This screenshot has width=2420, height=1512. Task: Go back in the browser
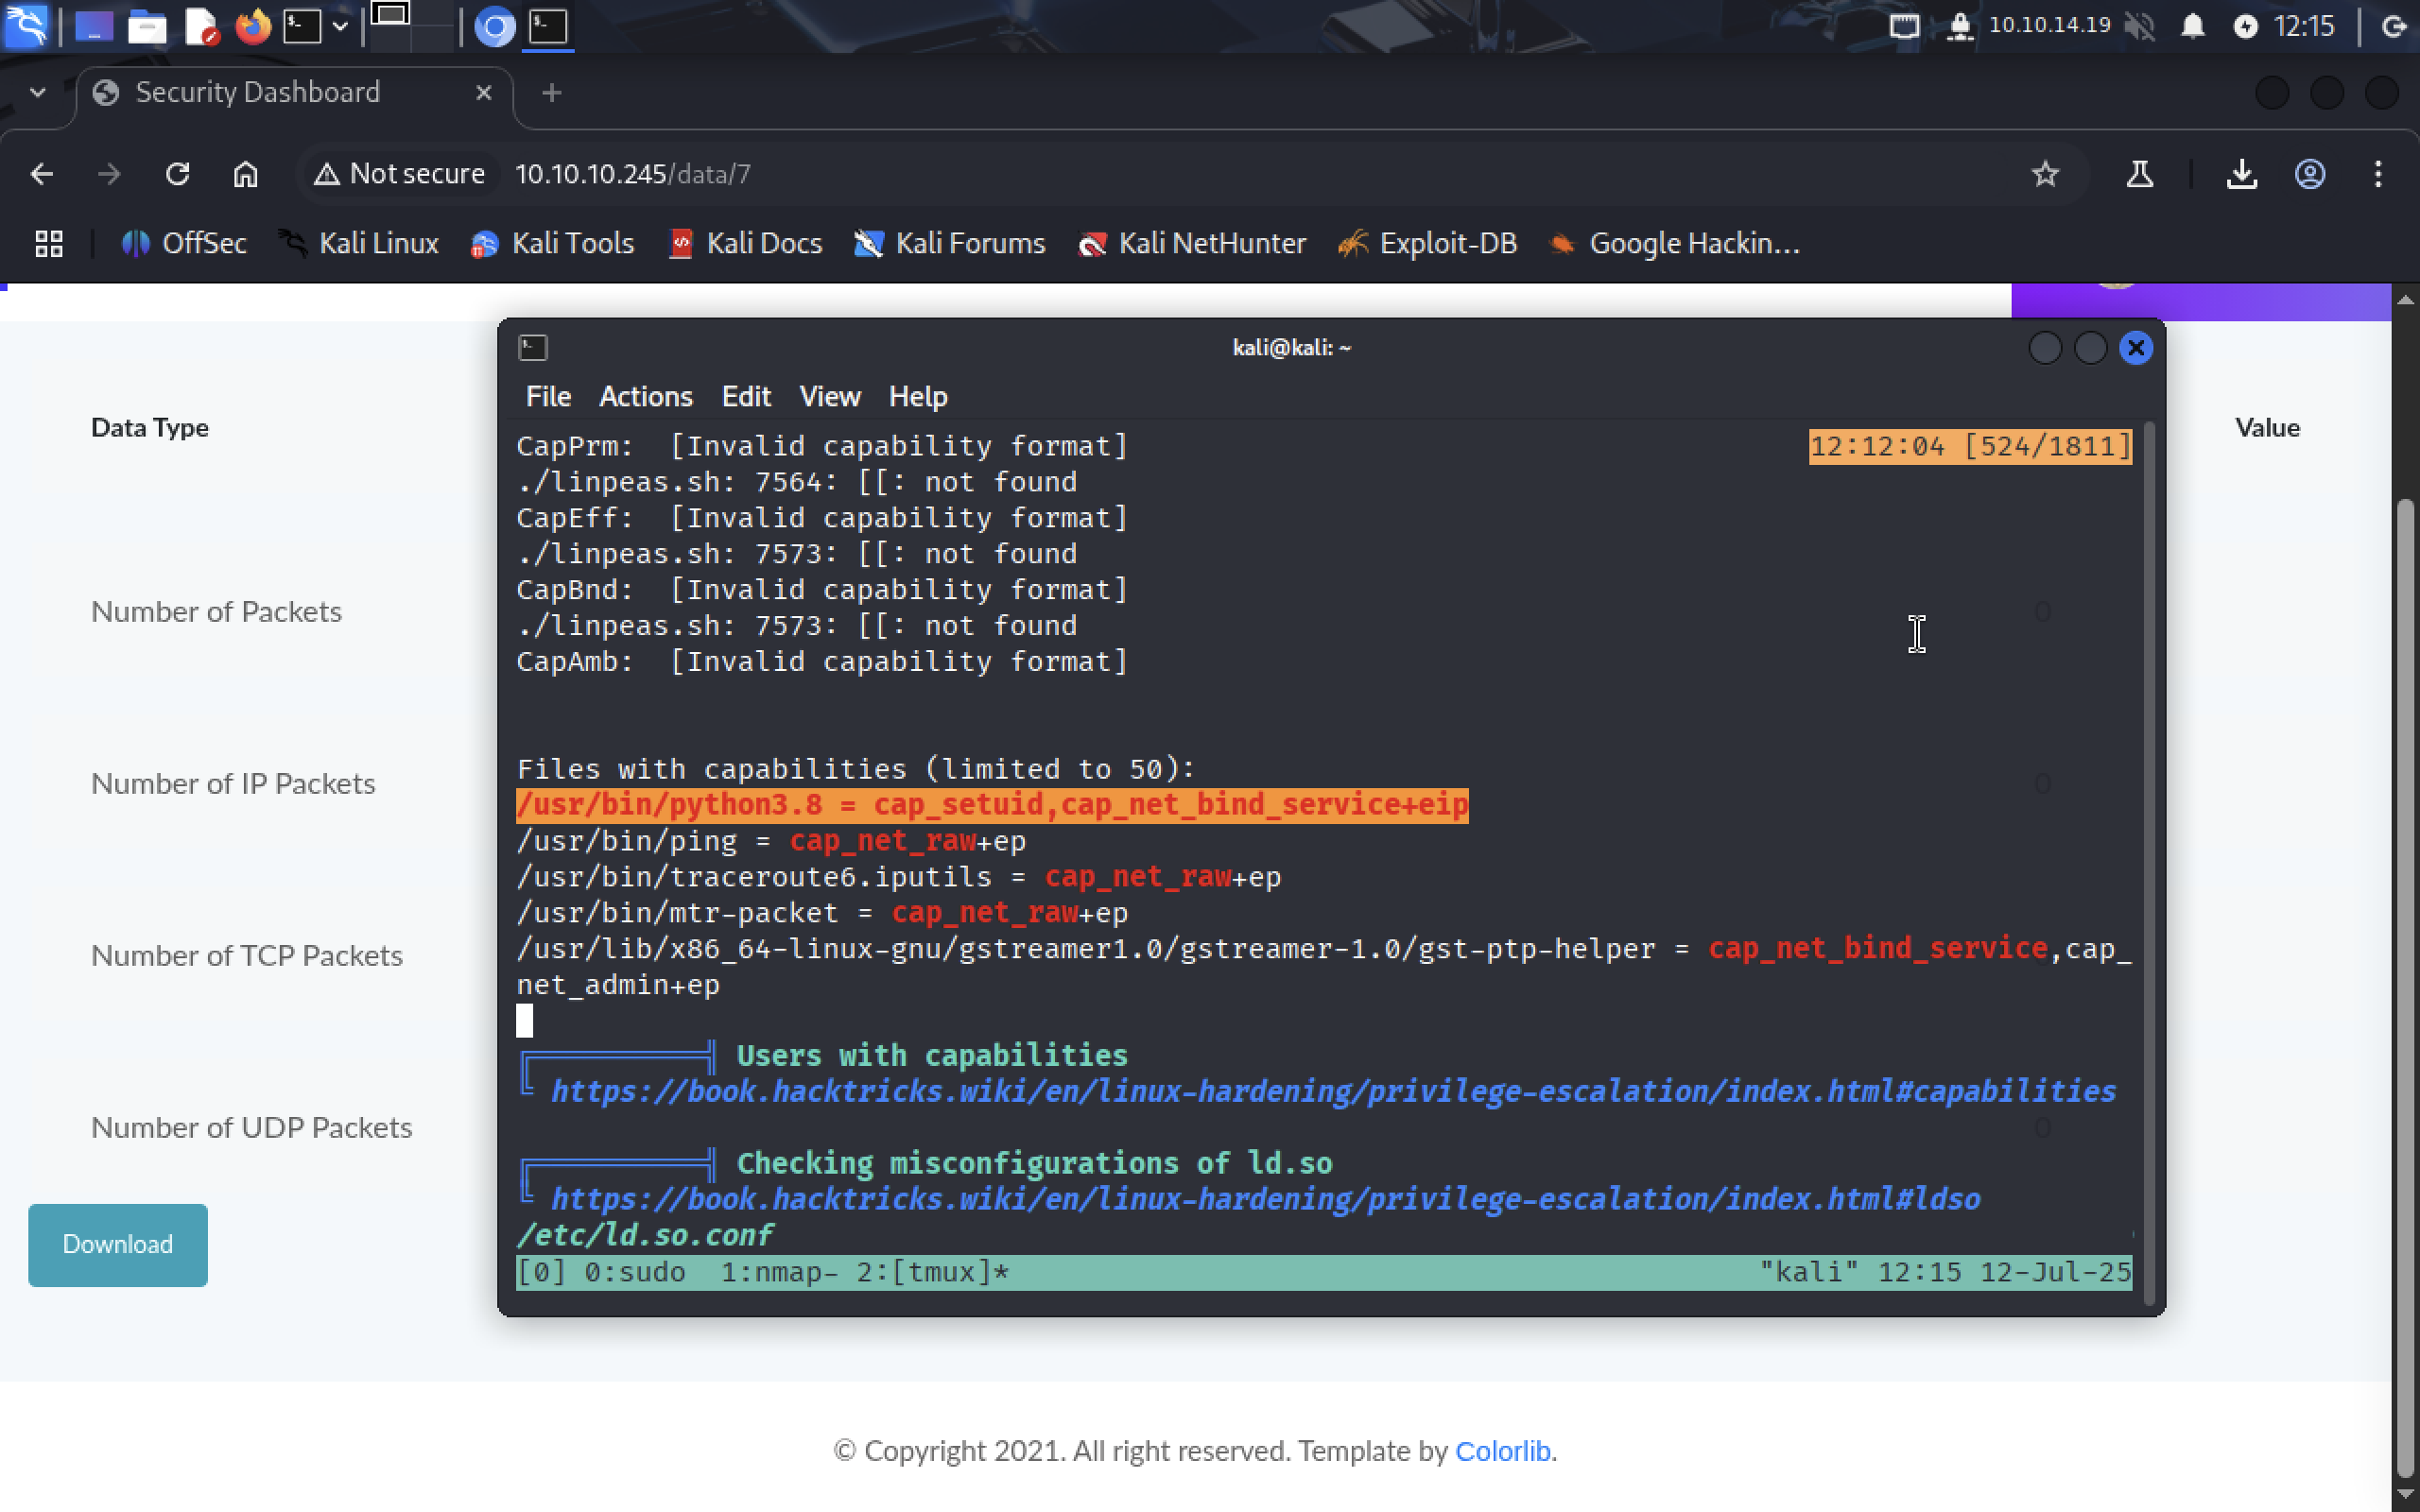point(42,174)
